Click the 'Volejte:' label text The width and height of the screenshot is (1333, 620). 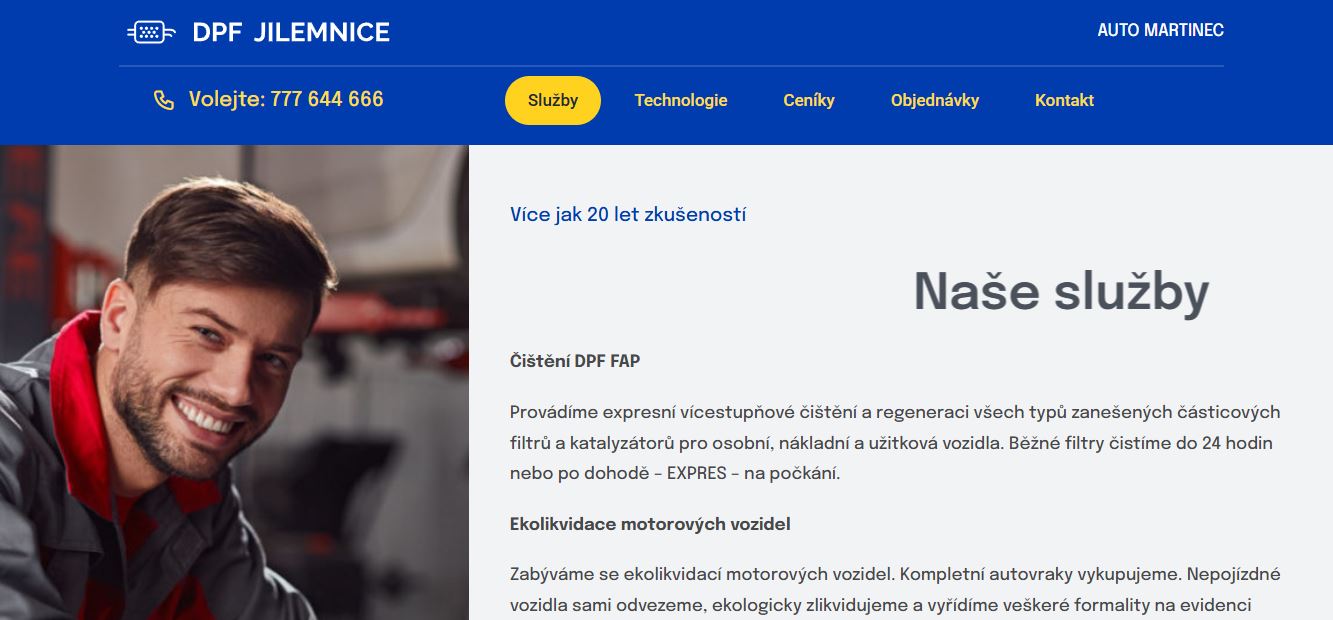coord(226,99)
